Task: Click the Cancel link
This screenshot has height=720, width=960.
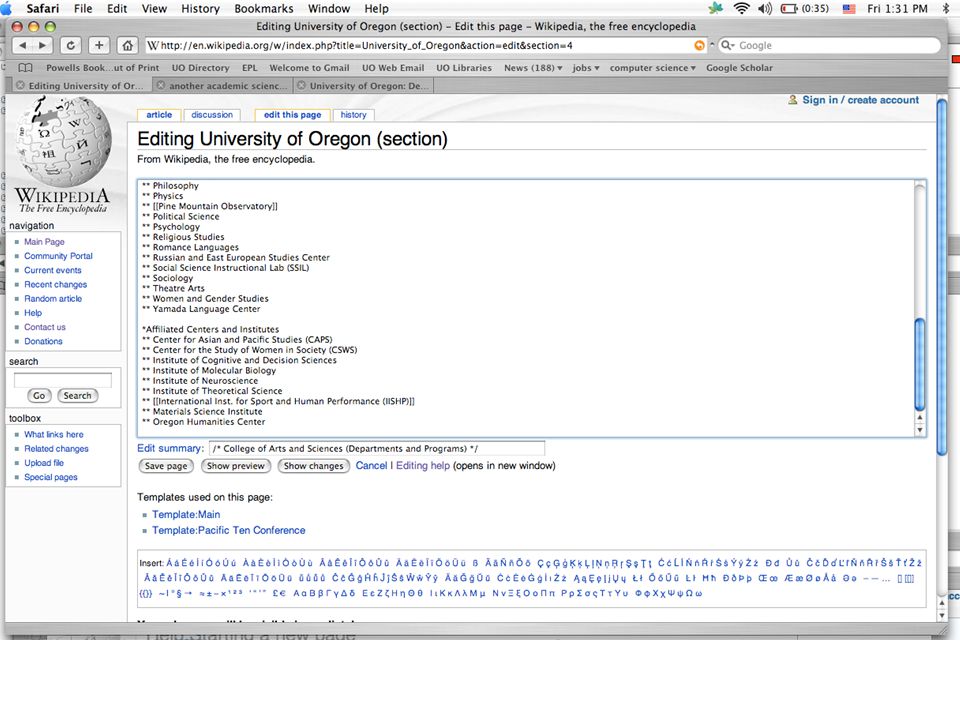Action: [372, 465]
